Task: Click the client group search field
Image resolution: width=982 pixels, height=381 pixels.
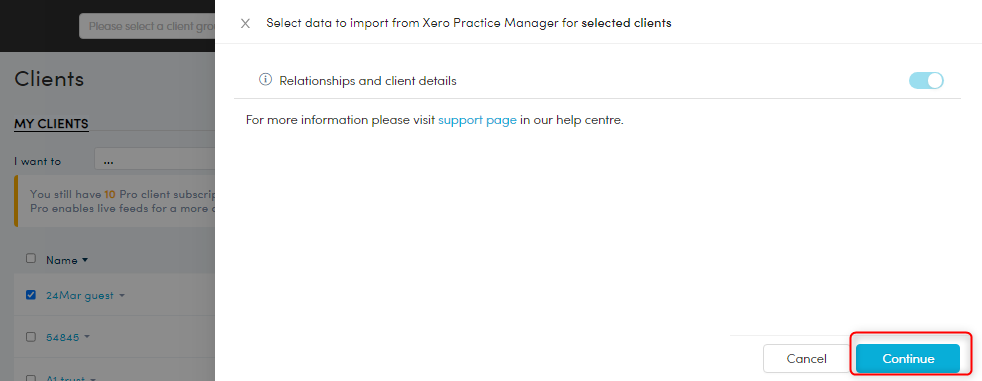Action: [x=147, y=26]
